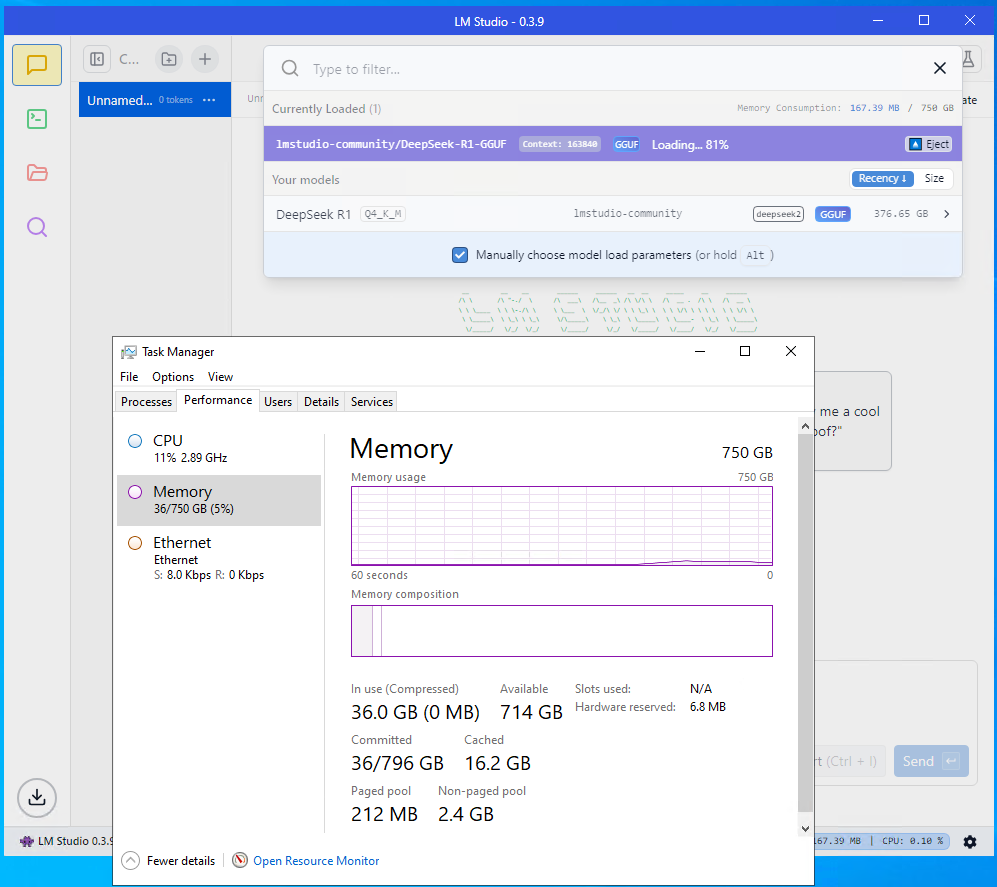Viewport: 997px width, 887px height.
Task: Open options for the Unnamed chat
Action: point(209,100)
